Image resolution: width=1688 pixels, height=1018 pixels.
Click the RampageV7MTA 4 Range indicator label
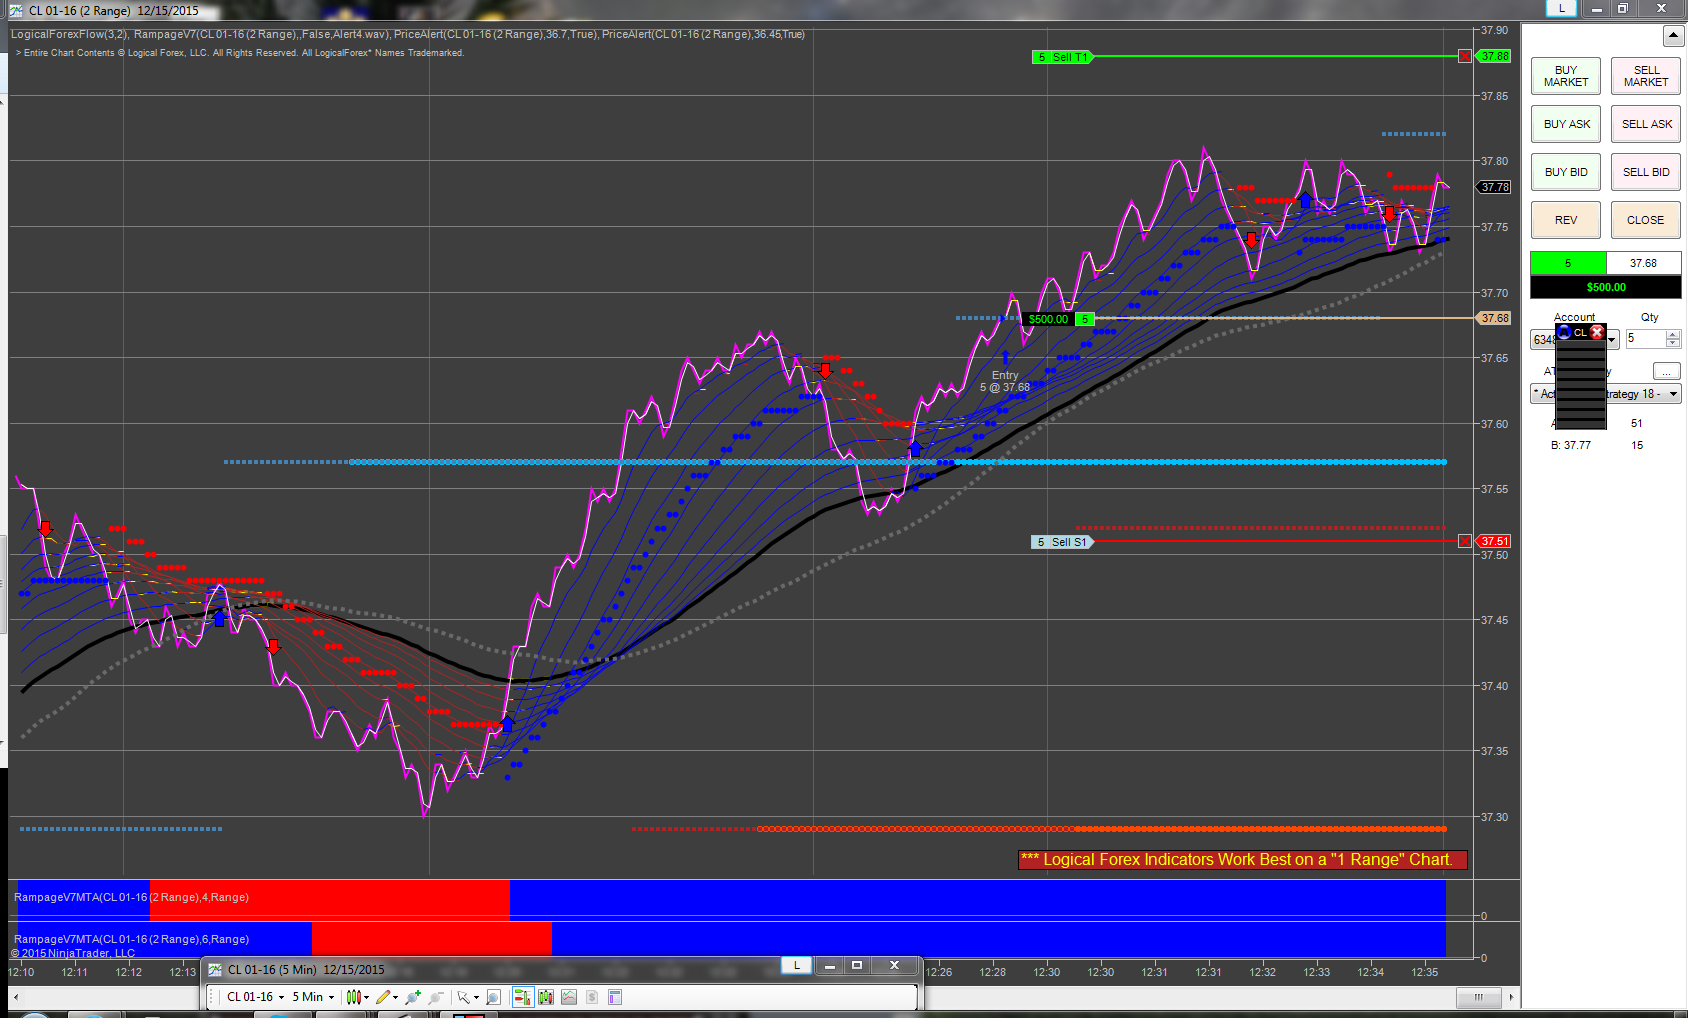pos(131,897)
